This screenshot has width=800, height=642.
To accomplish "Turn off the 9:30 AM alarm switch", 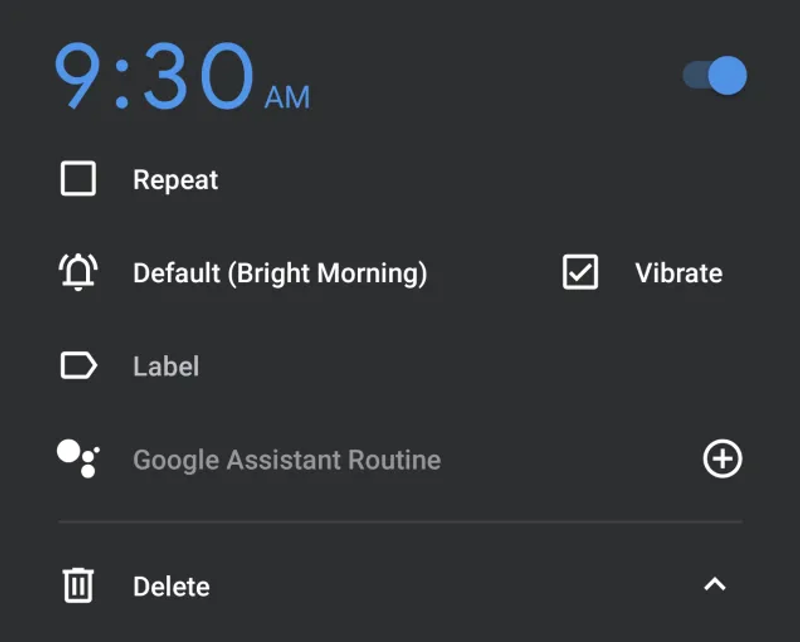I will [716, 76].
